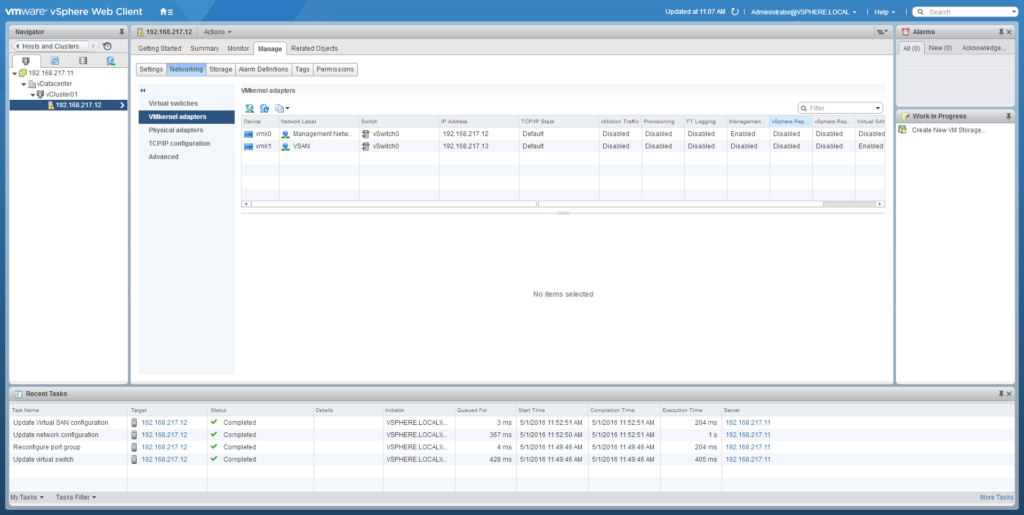This screenshot has height=515, width=1024.
Task: Open the copy/export dropdown in adapters toolbar
Action: (282, 108)
